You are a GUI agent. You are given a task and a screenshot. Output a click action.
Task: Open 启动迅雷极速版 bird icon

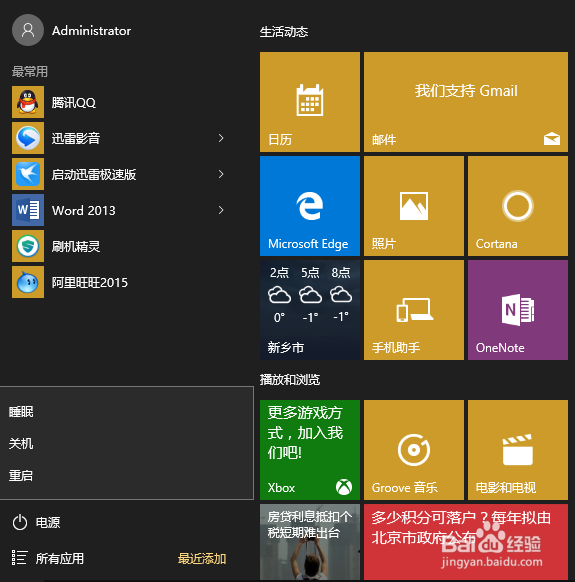[x=28, y=174]
